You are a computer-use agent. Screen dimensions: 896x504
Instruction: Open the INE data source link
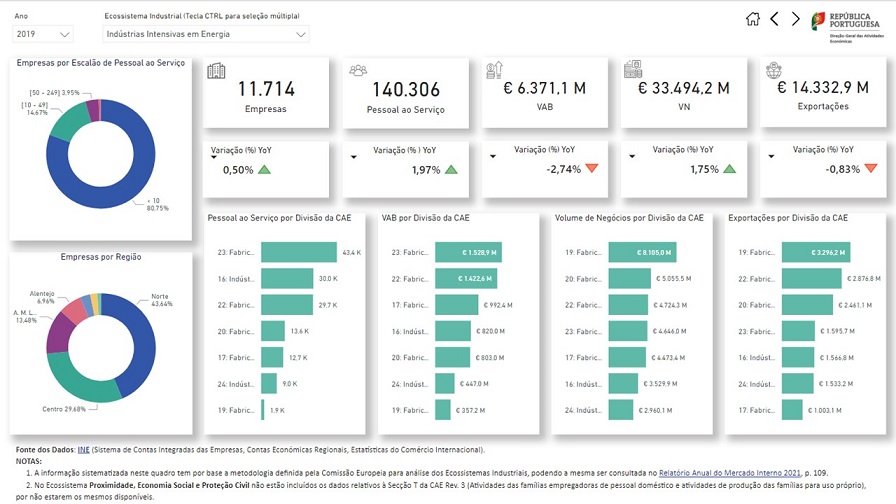pos(83,450)
